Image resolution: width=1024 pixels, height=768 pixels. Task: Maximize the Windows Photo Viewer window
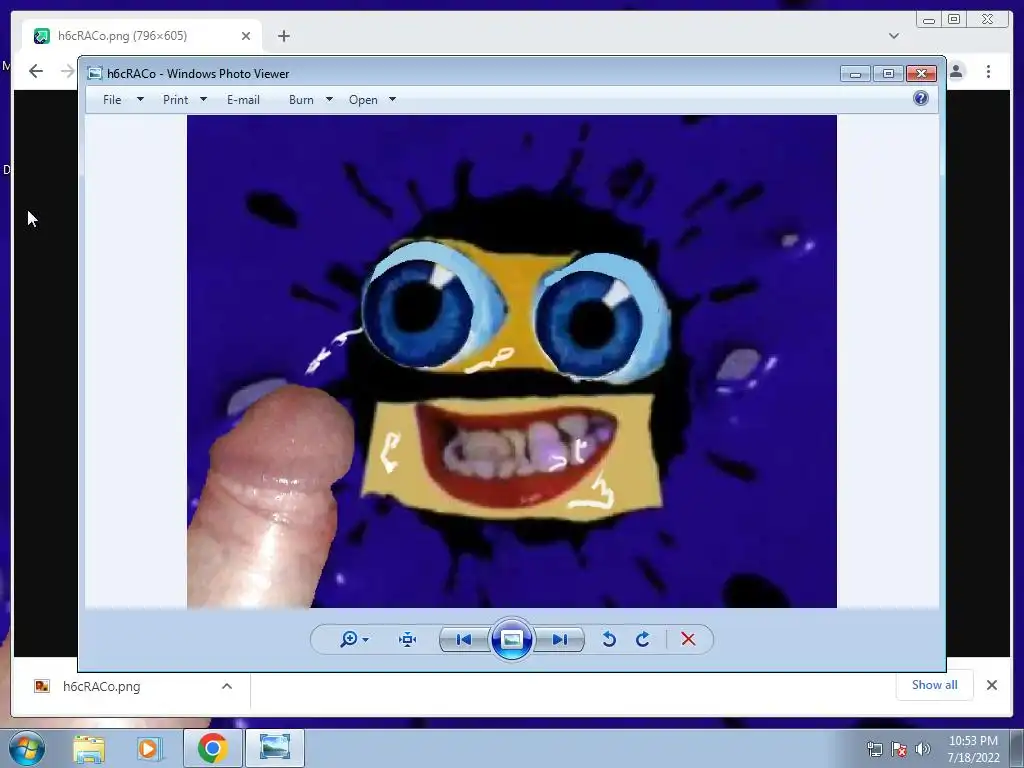[x=888, y=74]
